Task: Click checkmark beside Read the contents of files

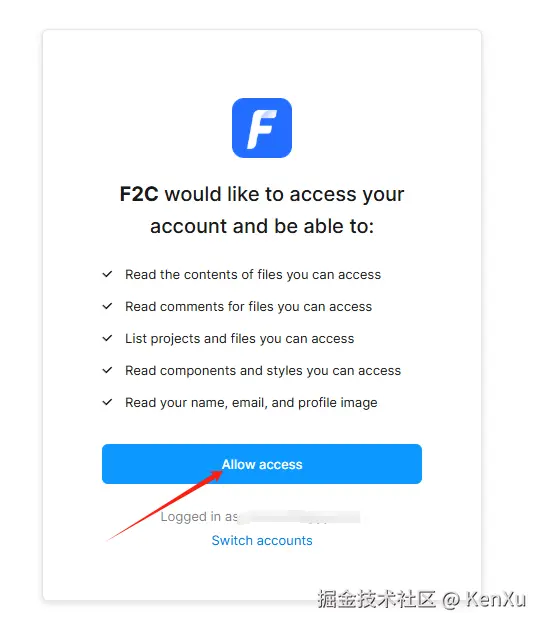Action: (107, 274)
